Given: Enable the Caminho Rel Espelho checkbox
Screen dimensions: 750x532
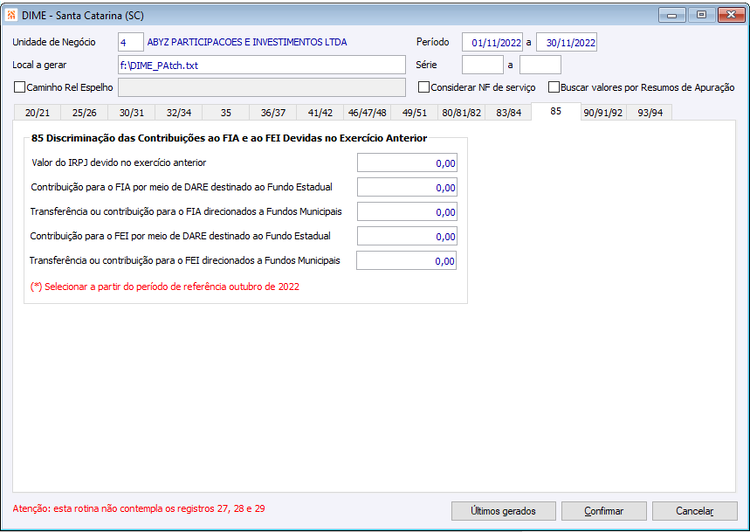Looking at the screenshot, I should 20,87.
